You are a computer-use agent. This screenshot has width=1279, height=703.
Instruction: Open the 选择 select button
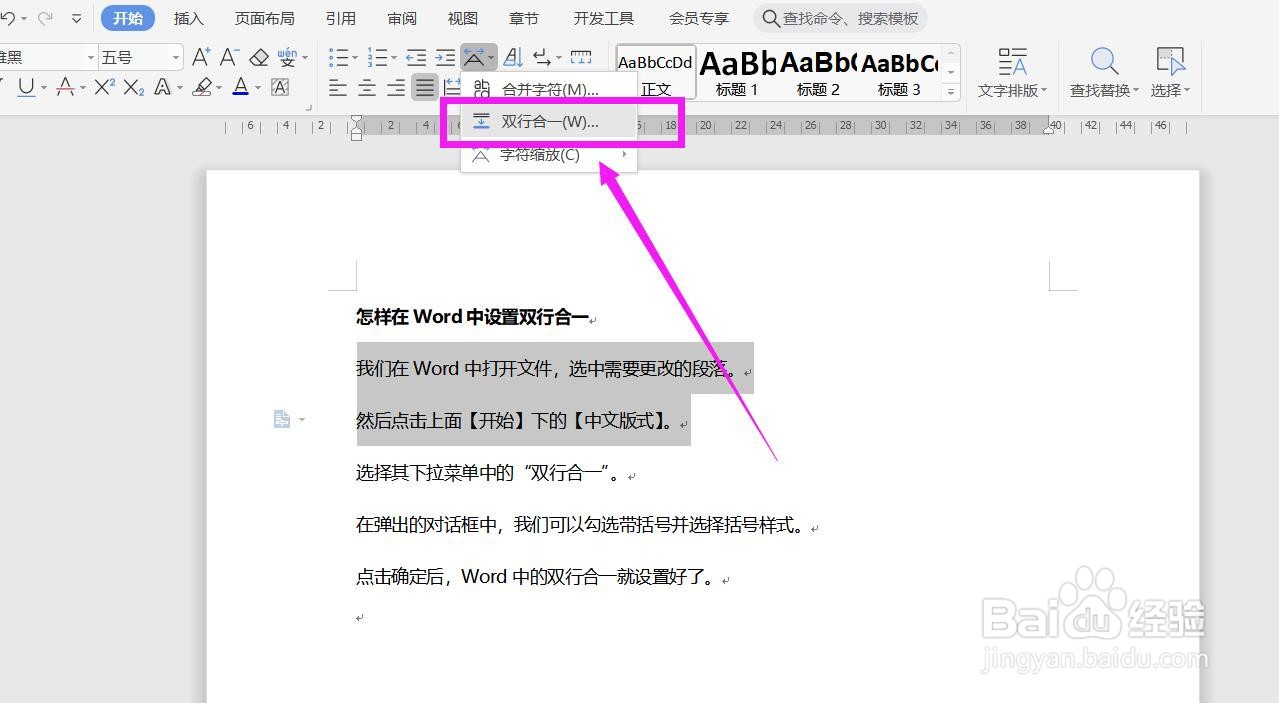pyautogui.click(x=1170, y=72)
